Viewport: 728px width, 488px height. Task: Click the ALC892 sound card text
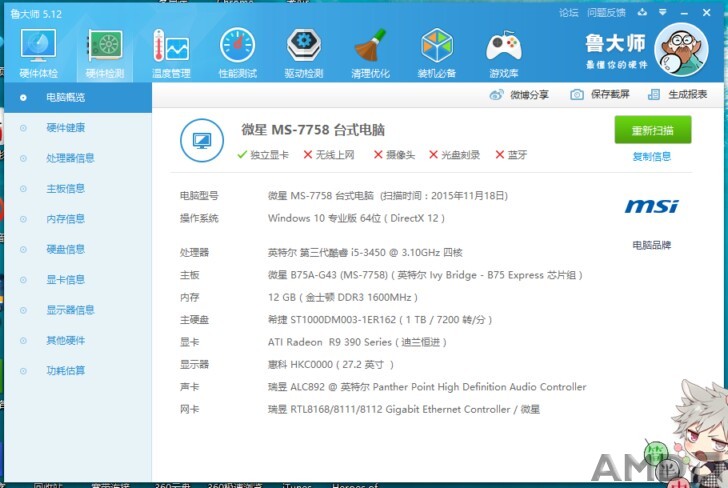pos(427,387)
